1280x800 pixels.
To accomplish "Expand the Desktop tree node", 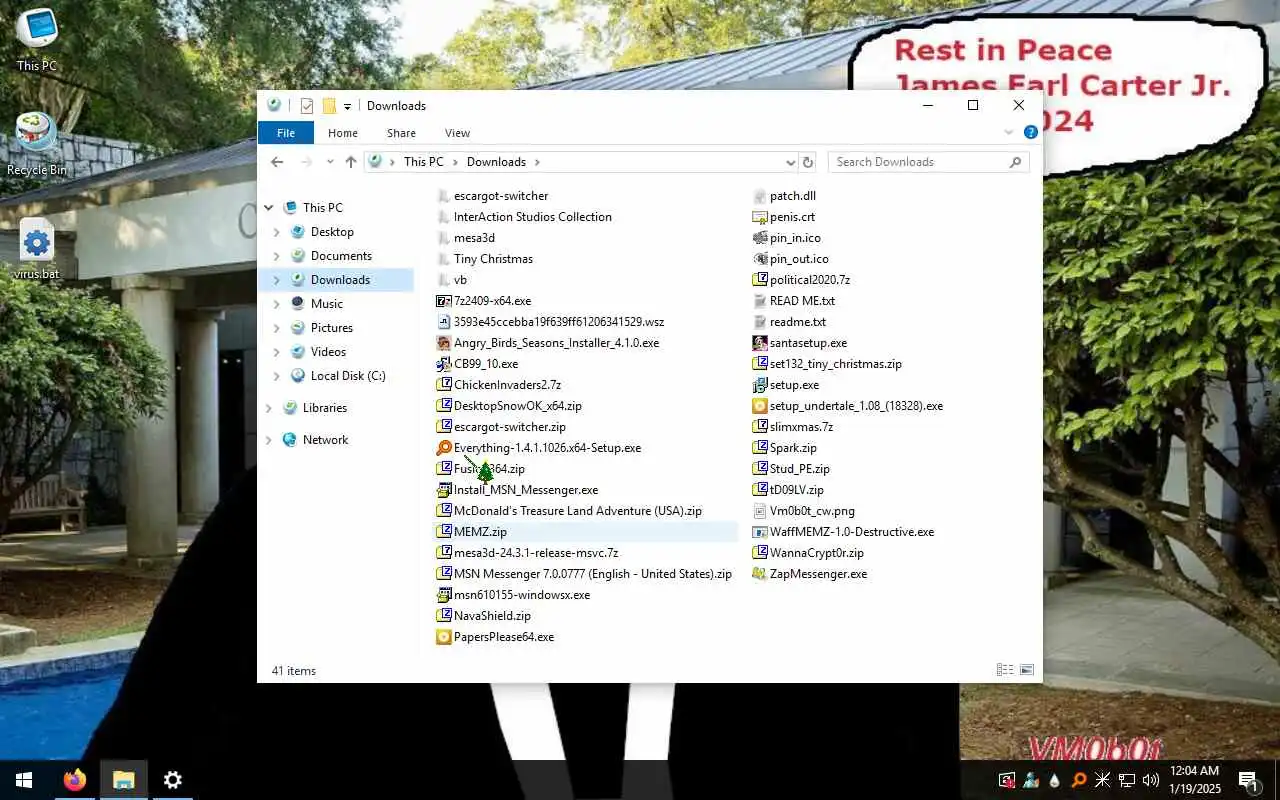I will pos(277,232).
